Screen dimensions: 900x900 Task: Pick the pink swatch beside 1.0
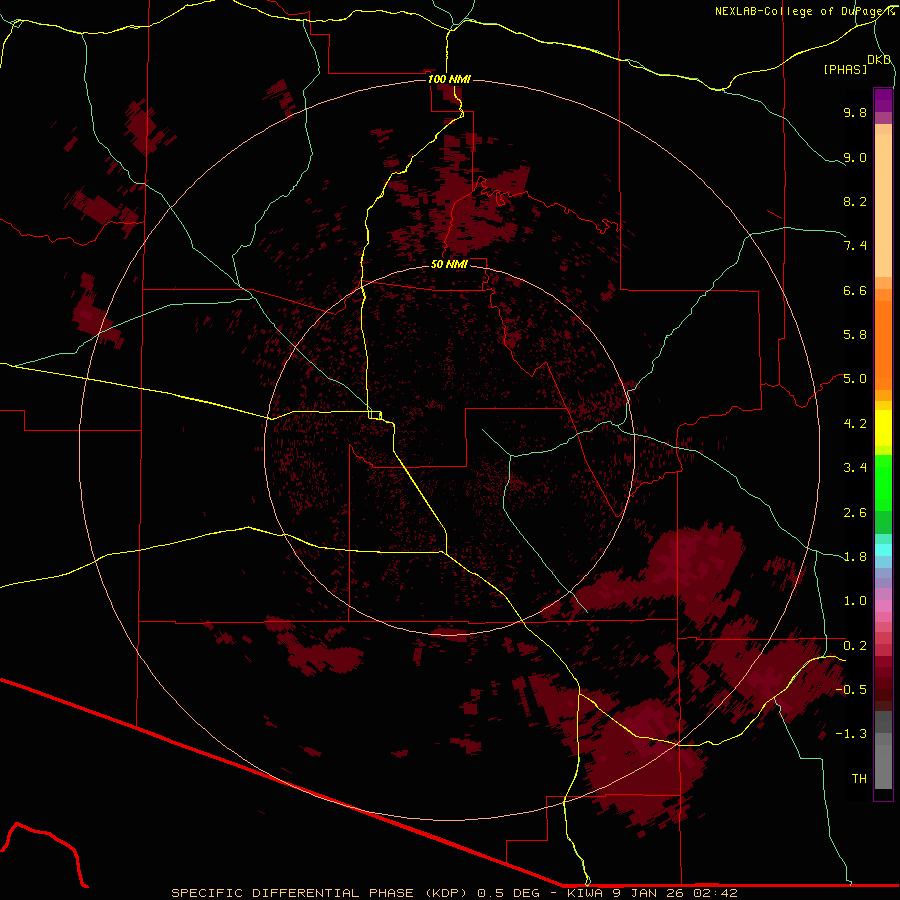coord(883,605)
